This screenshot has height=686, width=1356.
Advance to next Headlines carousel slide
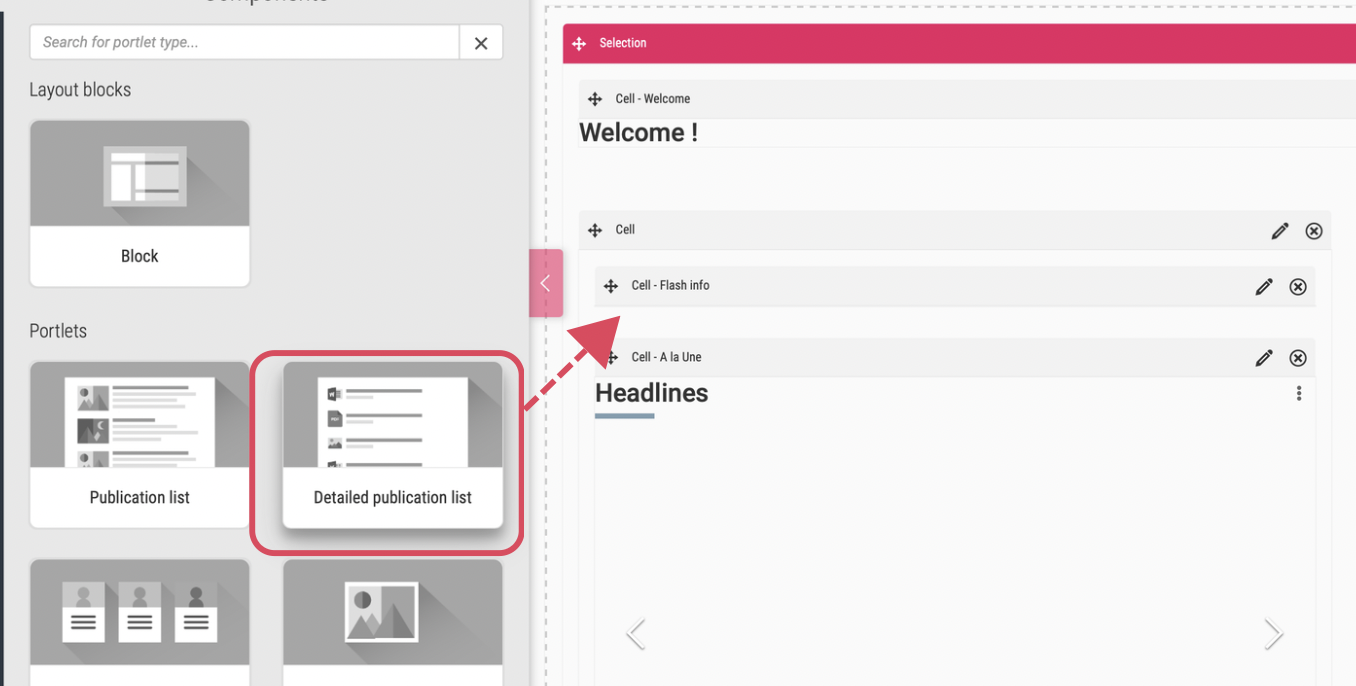(x=1273, y=633)
